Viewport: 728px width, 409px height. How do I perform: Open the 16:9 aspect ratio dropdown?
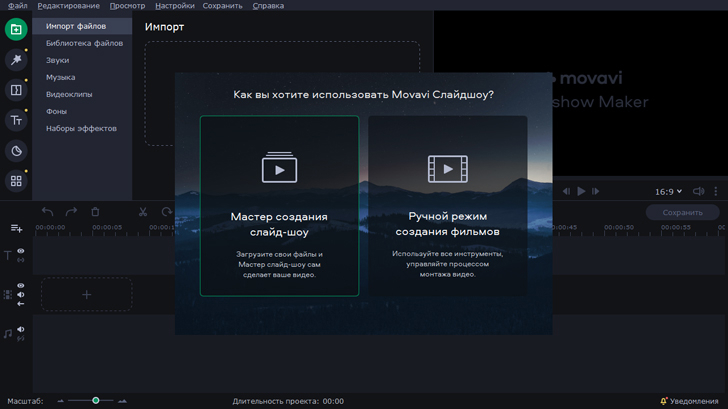tap(668, 191)
